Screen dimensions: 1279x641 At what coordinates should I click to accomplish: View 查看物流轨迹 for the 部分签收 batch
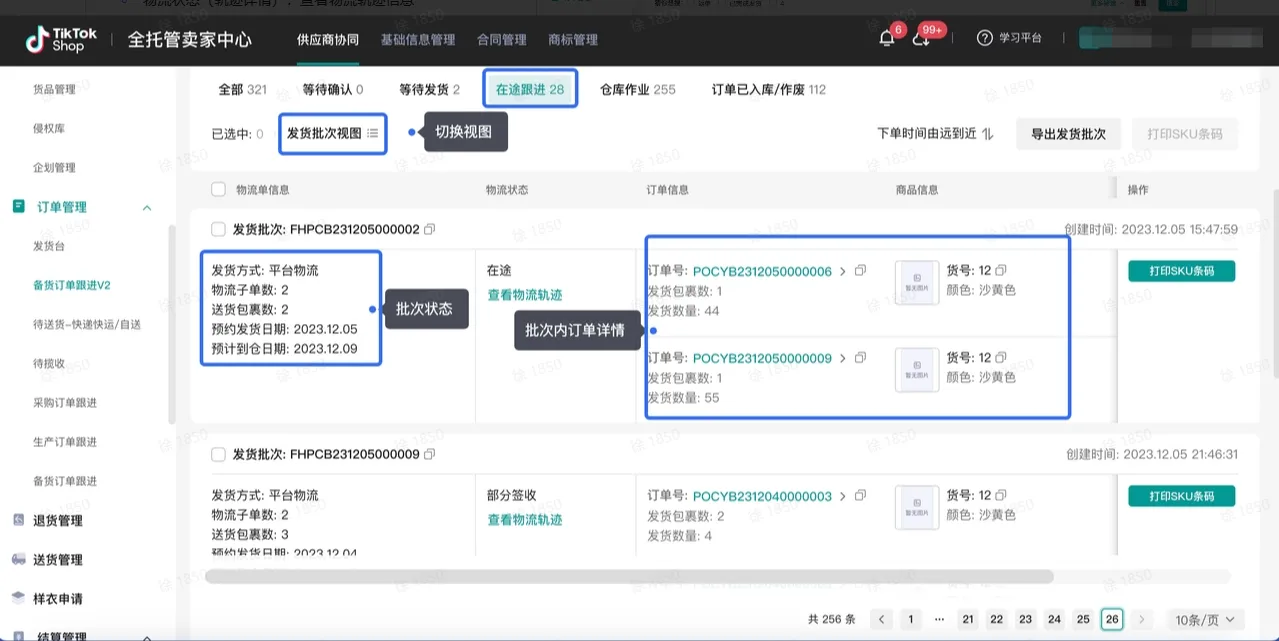525,520
